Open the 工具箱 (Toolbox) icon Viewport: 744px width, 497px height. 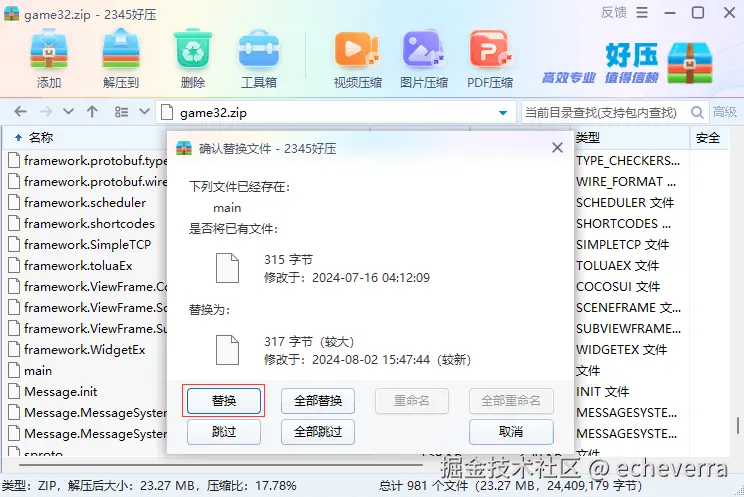259,50
